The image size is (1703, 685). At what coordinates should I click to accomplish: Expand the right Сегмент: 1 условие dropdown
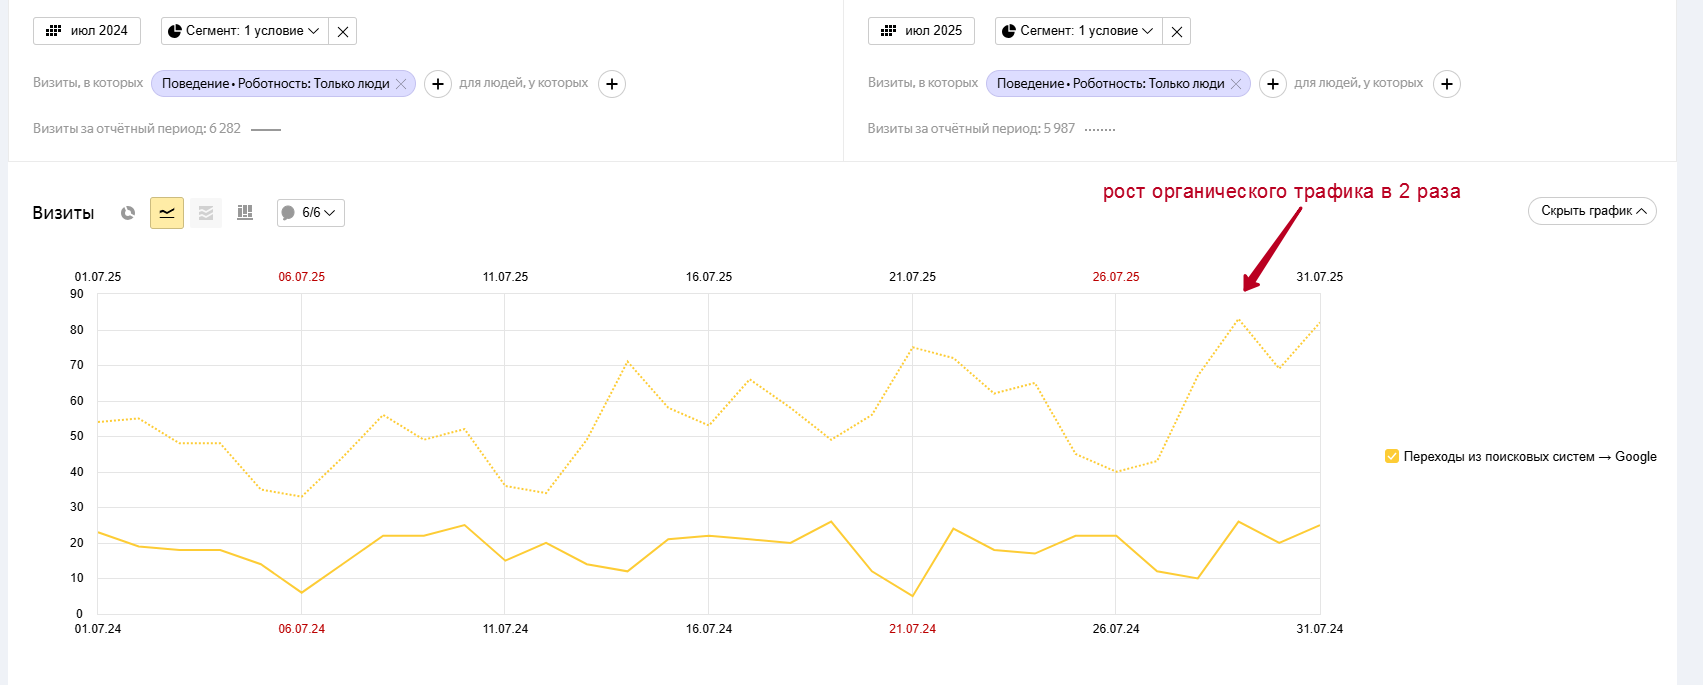pos(1078,31)
